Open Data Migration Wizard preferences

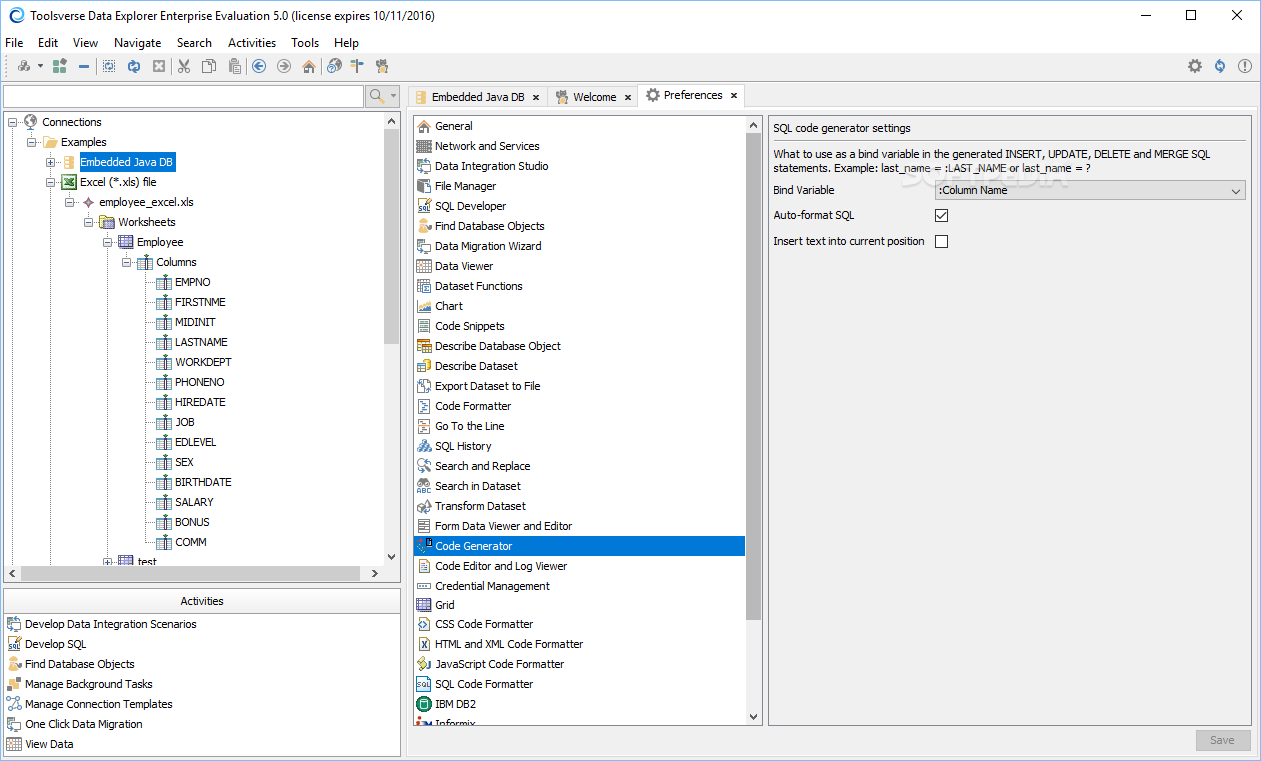tap(488, 246)
